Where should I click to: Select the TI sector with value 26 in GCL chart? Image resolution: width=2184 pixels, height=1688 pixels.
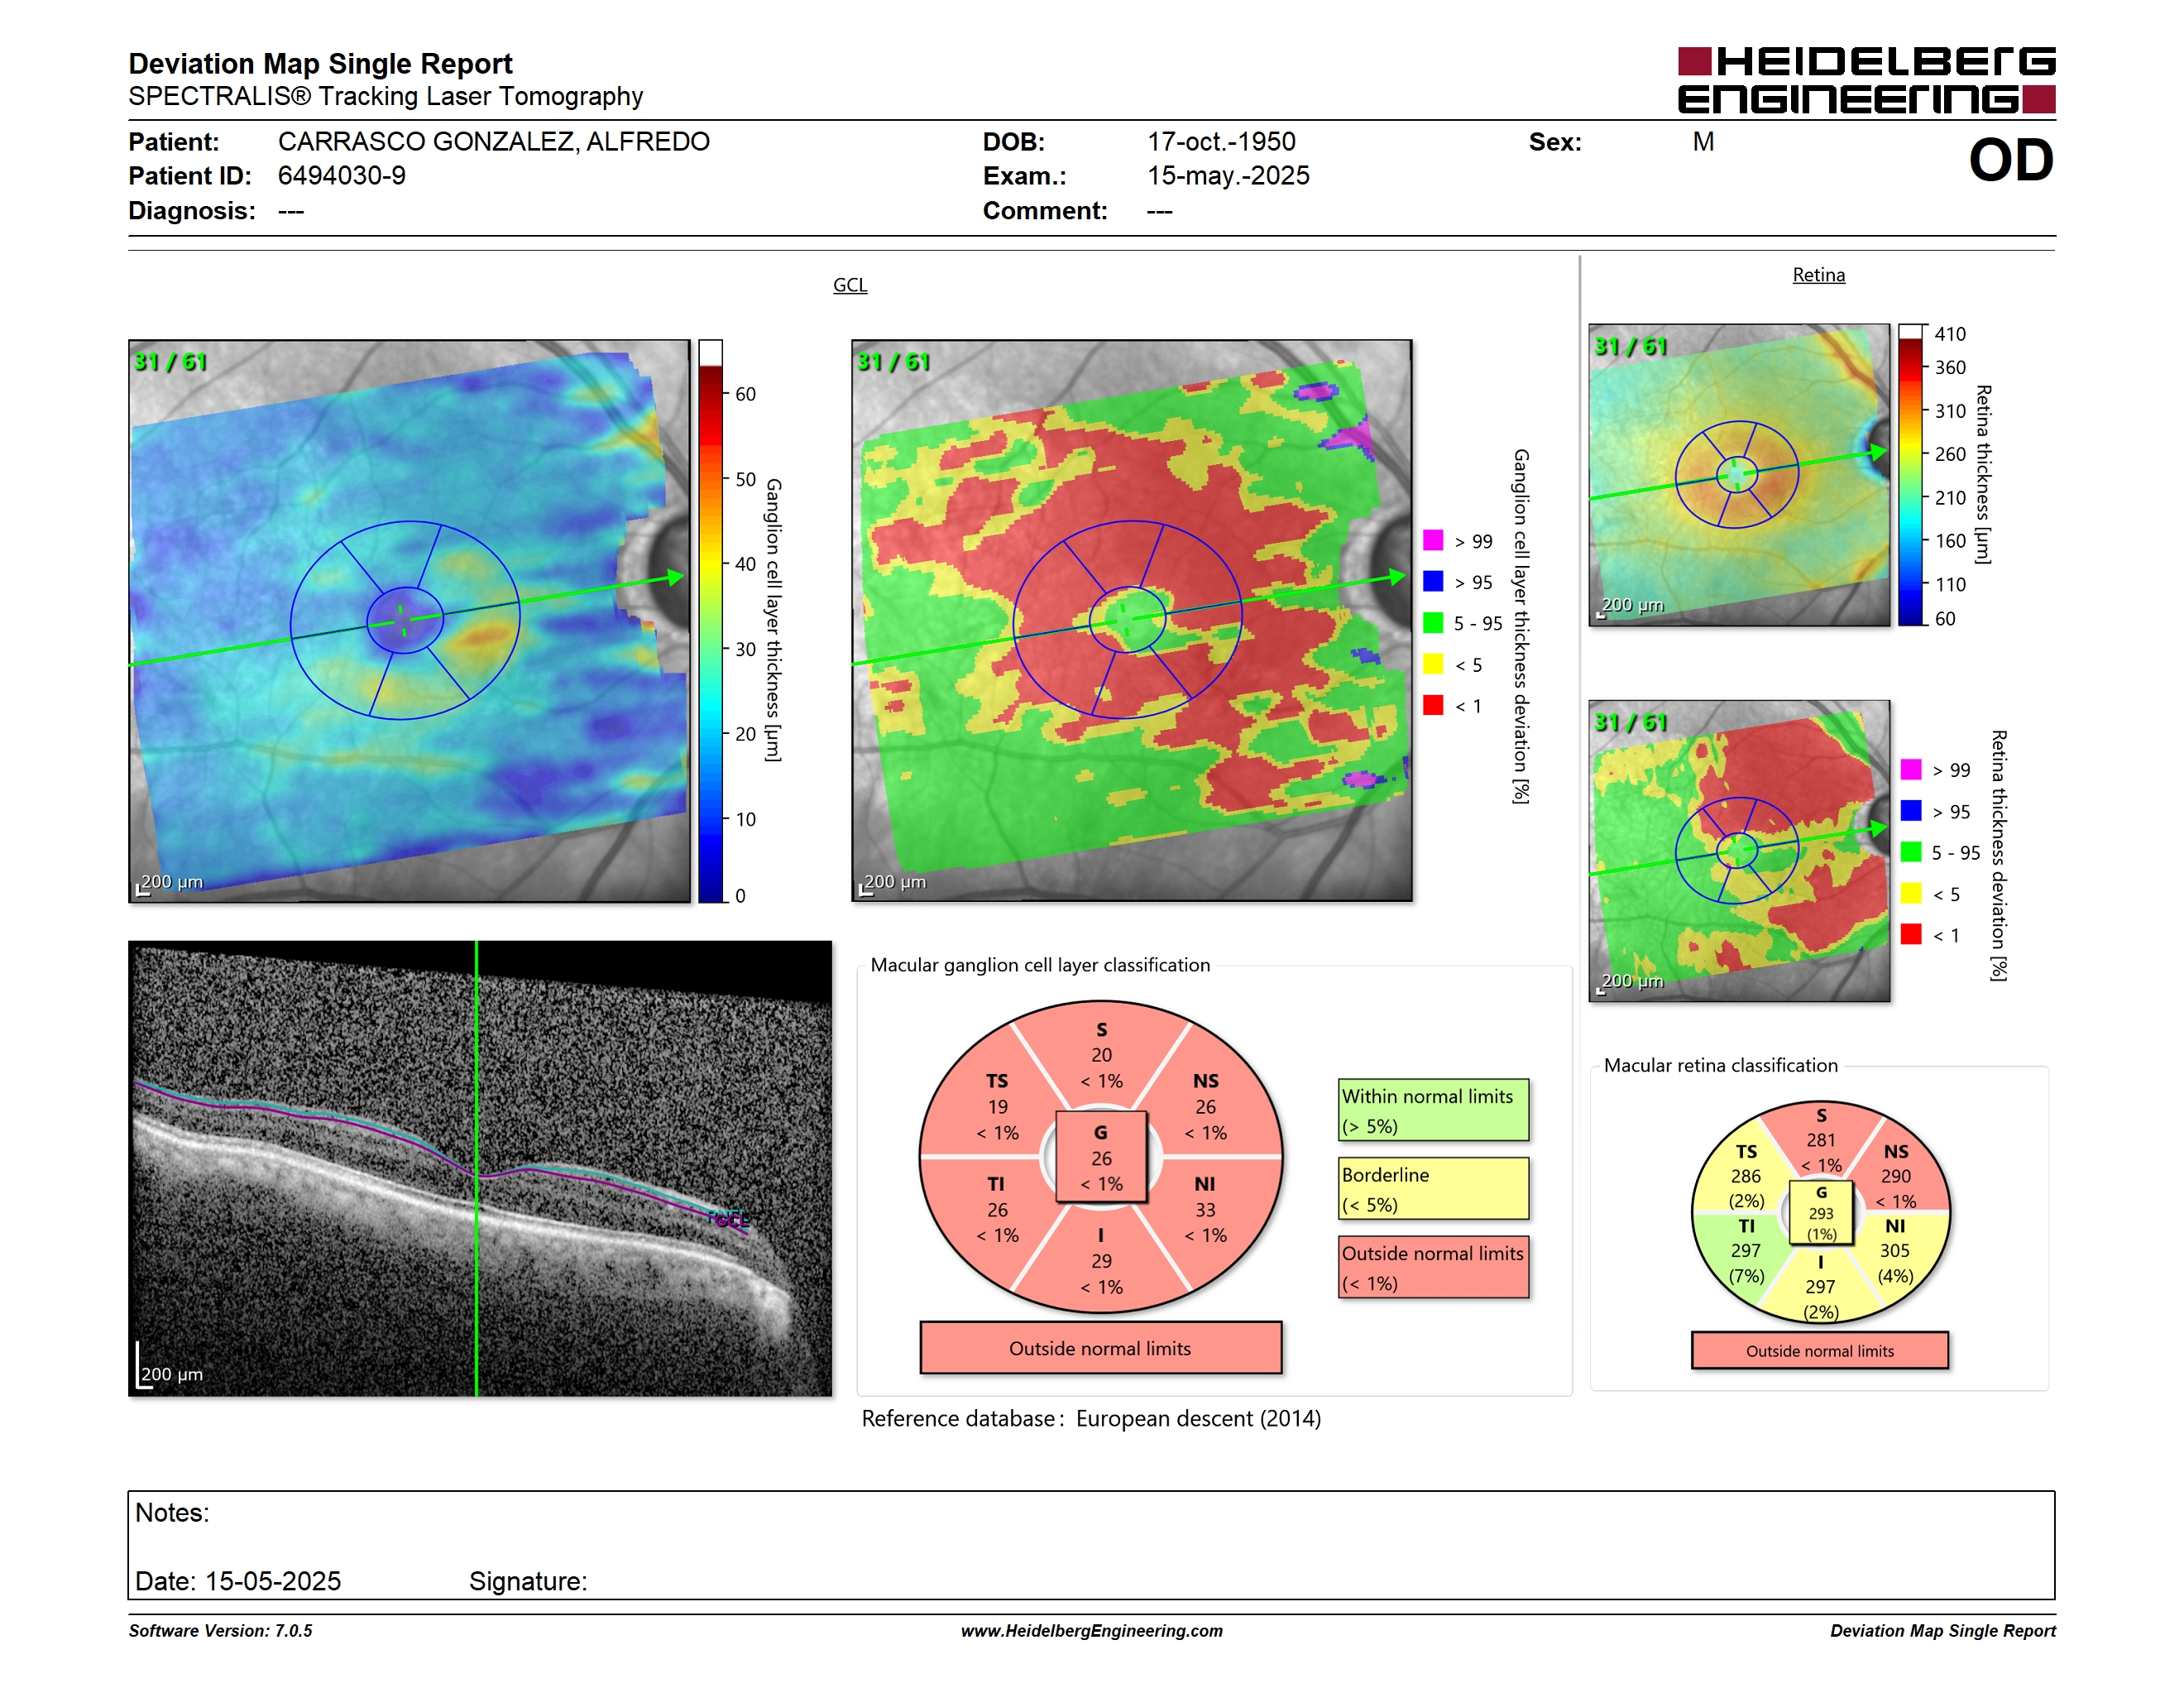(x=998, y=1210)
